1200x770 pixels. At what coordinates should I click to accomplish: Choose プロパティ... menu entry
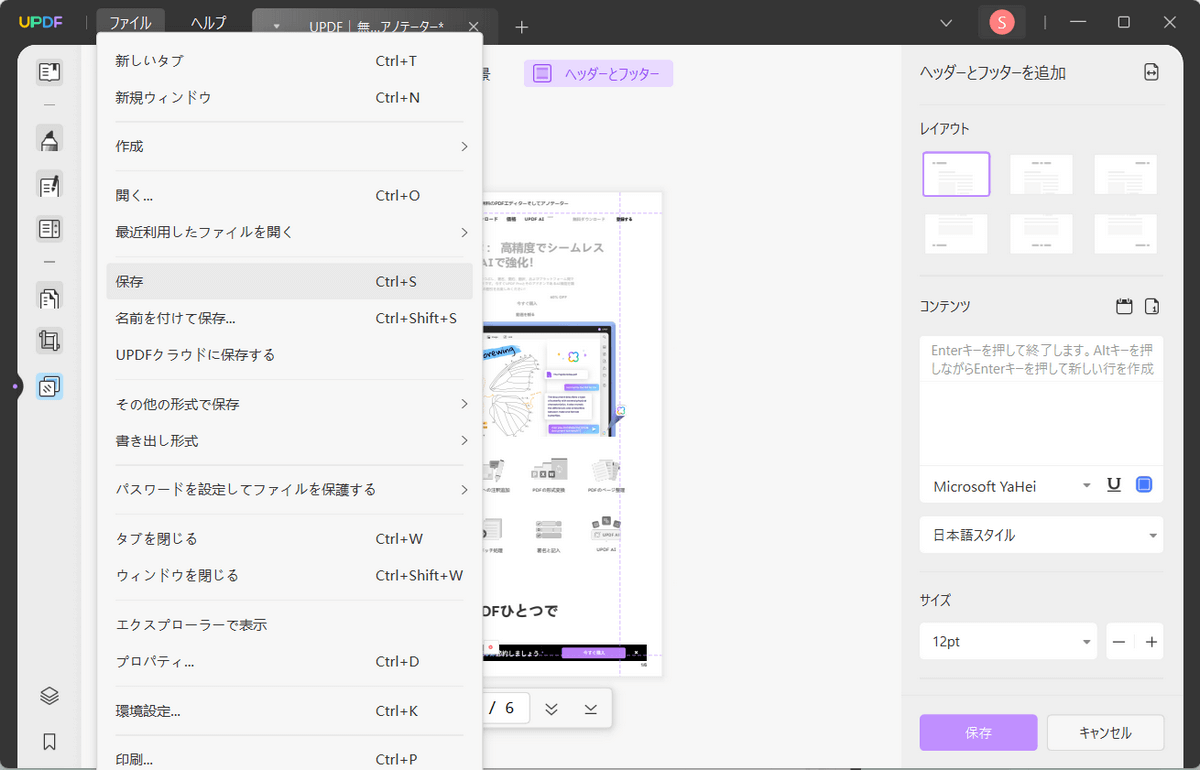coord(289,662)
